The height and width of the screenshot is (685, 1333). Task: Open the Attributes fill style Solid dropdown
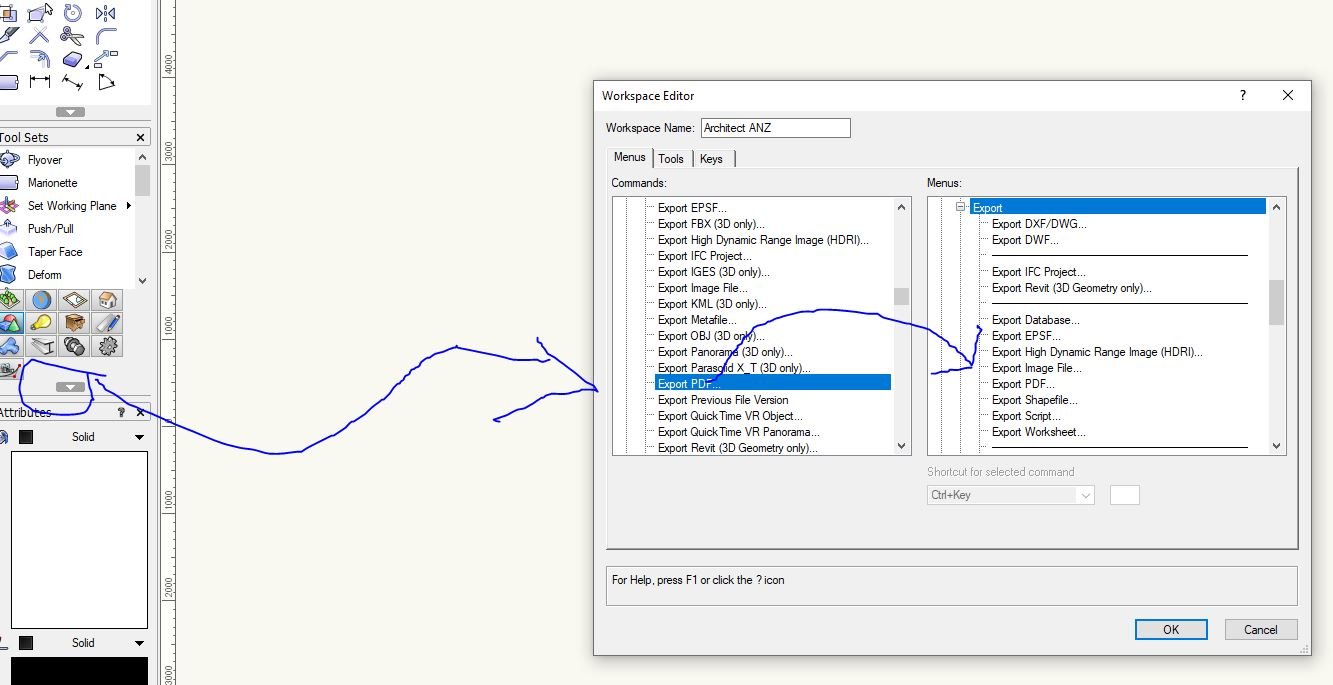[x=139, y=437]
